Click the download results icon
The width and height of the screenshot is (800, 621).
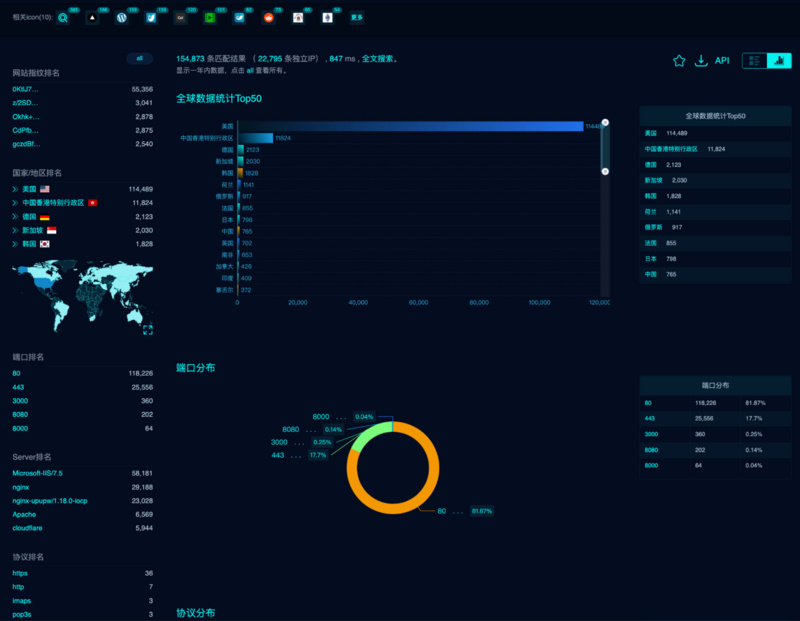[x=701, y=61]
